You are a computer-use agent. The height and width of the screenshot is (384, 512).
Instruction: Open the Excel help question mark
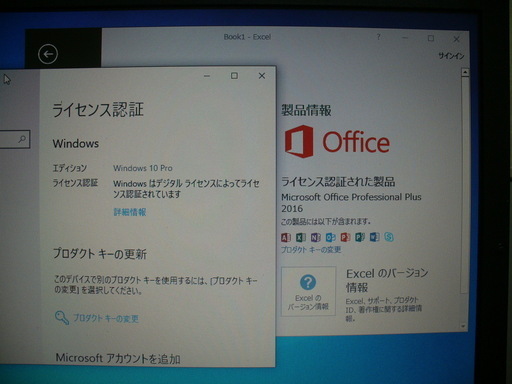[x=378, y=37]
